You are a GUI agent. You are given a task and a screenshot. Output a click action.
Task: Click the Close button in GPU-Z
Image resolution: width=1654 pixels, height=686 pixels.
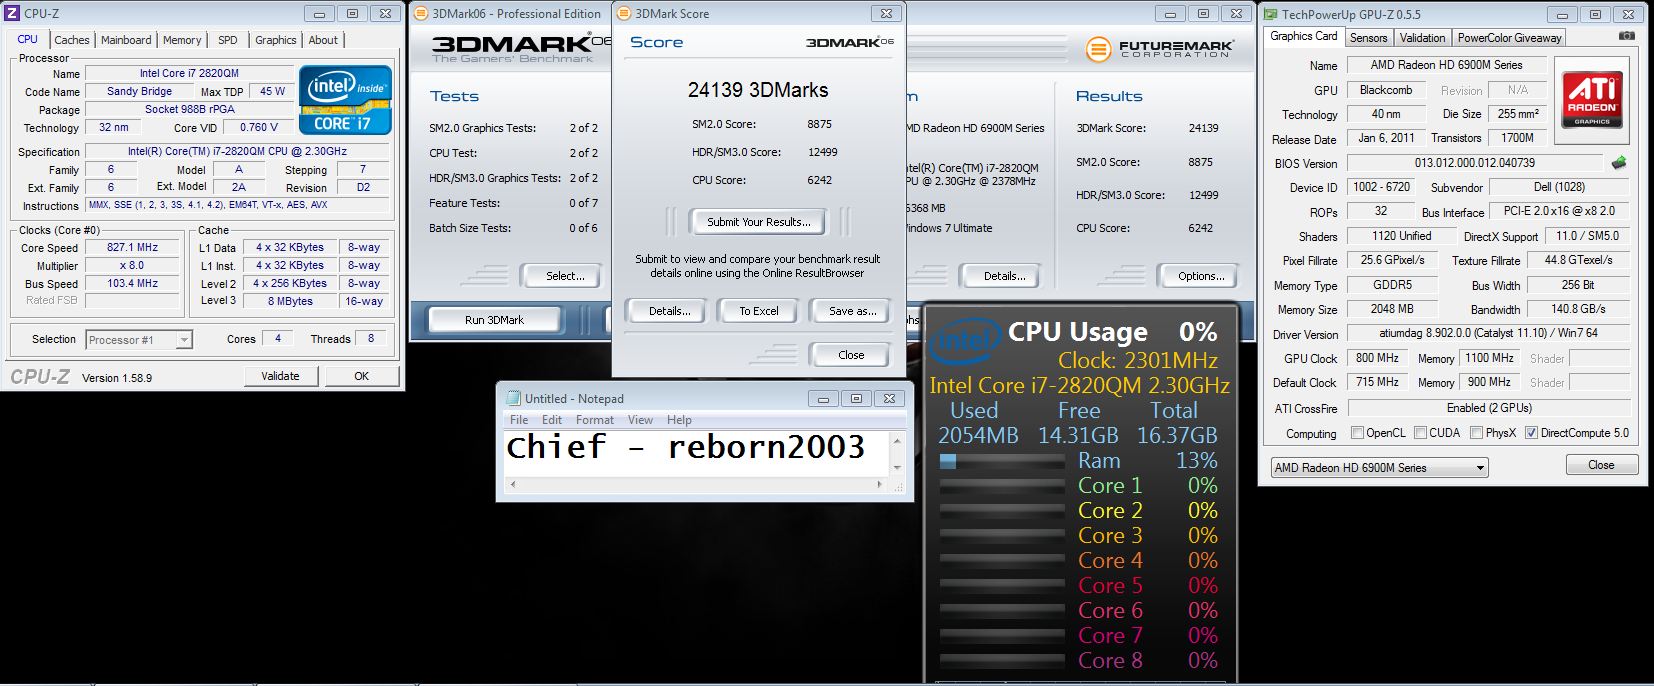click(1601, 465)
